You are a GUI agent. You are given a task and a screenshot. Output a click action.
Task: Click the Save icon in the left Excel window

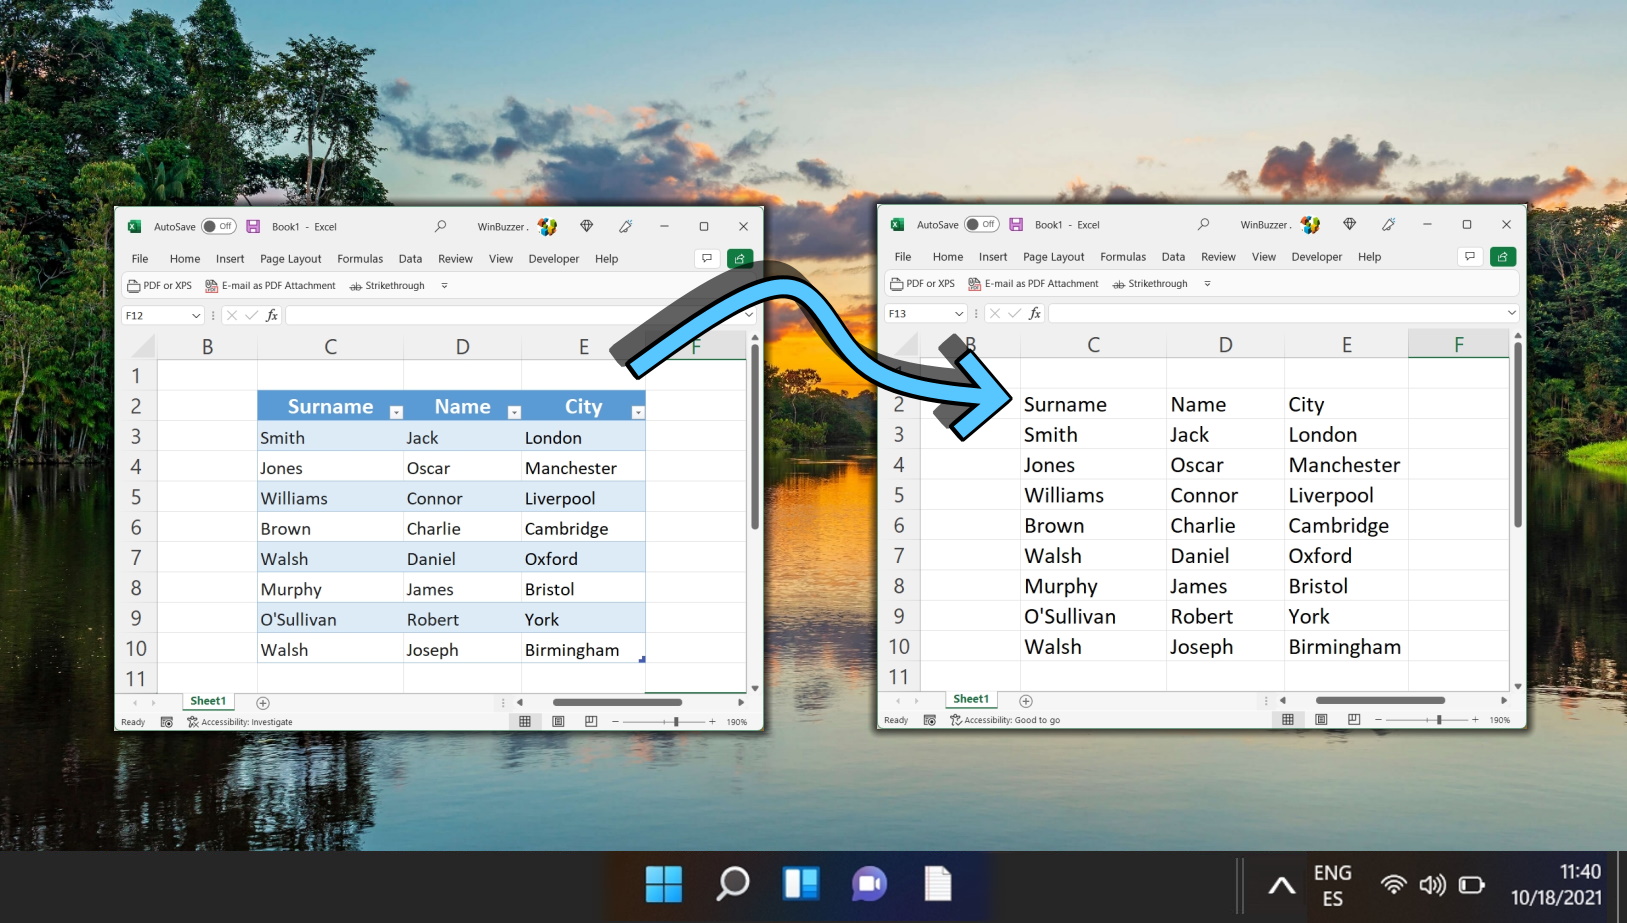253,227
